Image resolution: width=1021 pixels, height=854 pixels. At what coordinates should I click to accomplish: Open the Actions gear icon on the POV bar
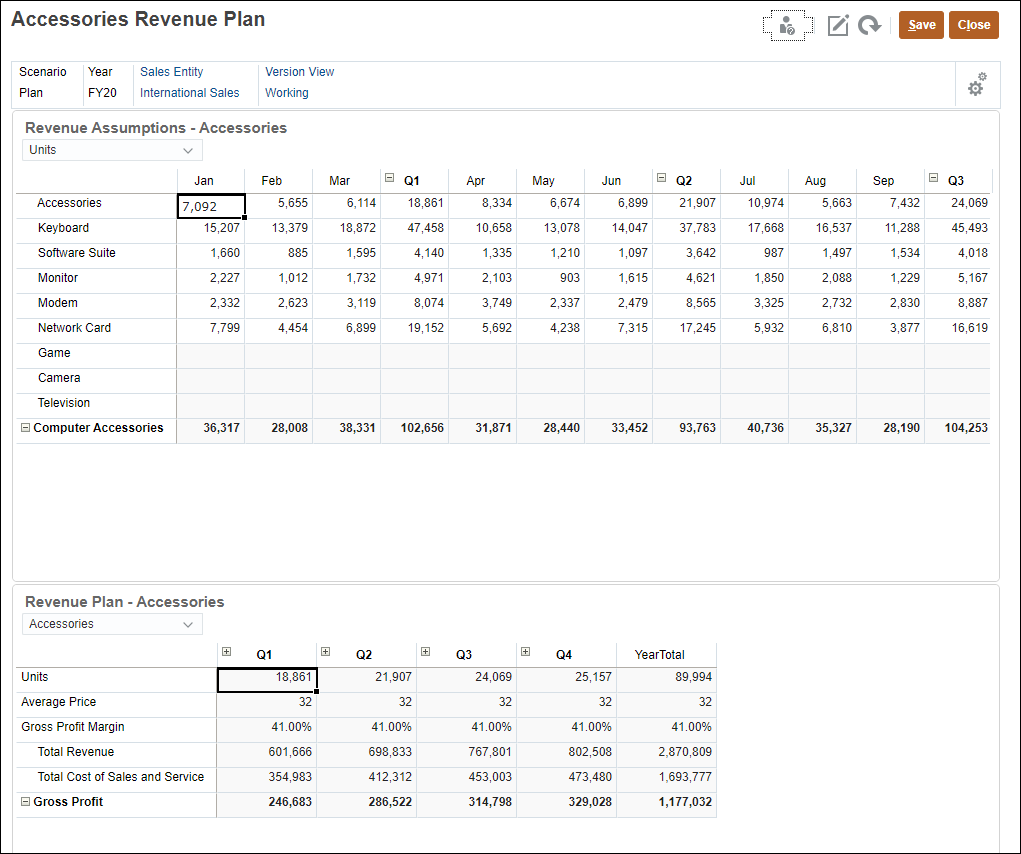pos(978,85)
